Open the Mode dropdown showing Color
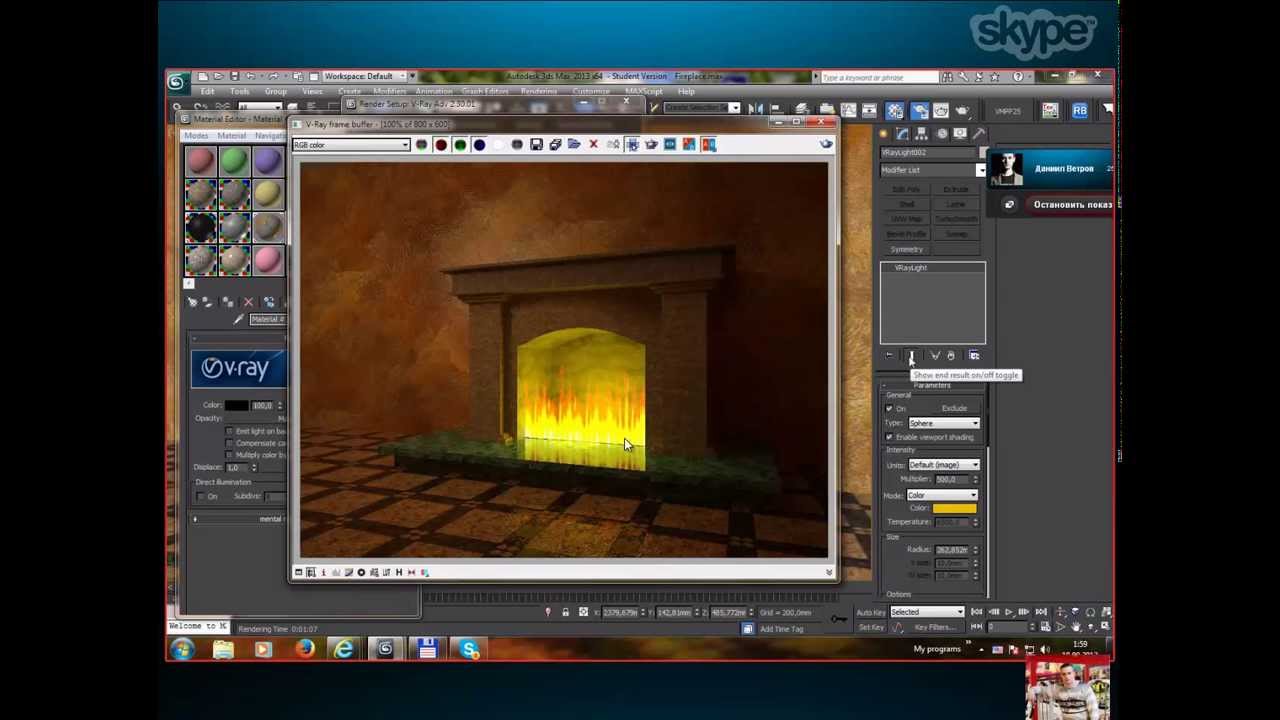Viewport: 1280px width, 720px height. (943, 495)
